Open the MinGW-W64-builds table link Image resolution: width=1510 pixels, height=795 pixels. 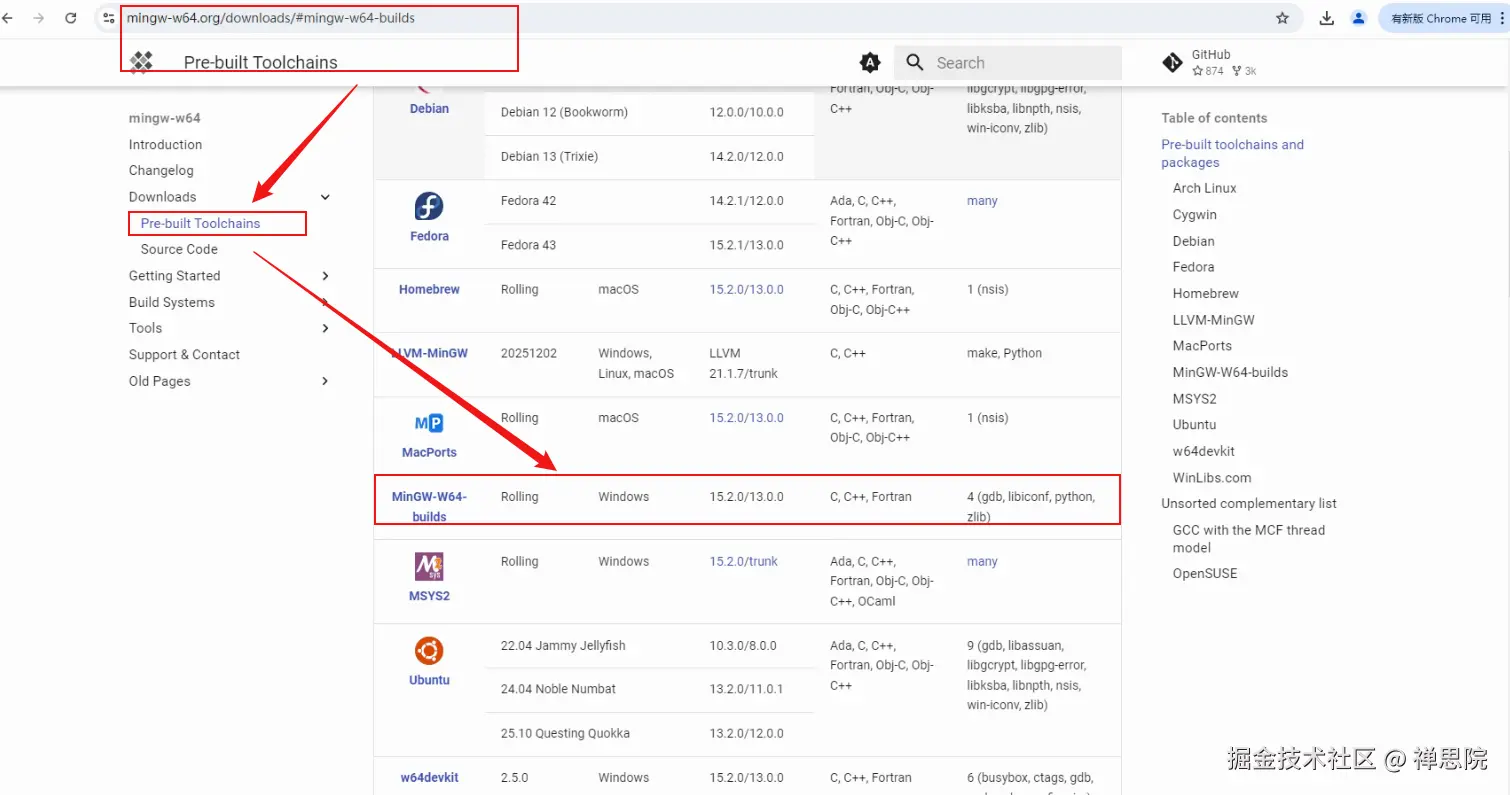pyautogui.click(x=429, y=506)
